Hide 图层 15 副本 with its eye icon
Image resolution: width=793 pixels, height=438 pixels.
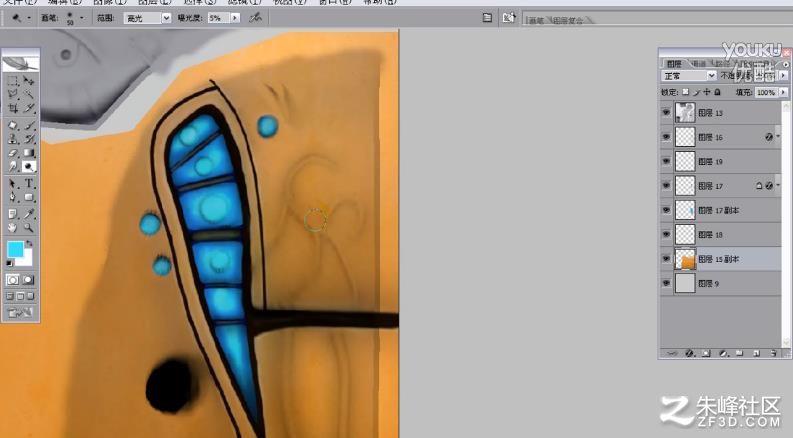[666, 258]
